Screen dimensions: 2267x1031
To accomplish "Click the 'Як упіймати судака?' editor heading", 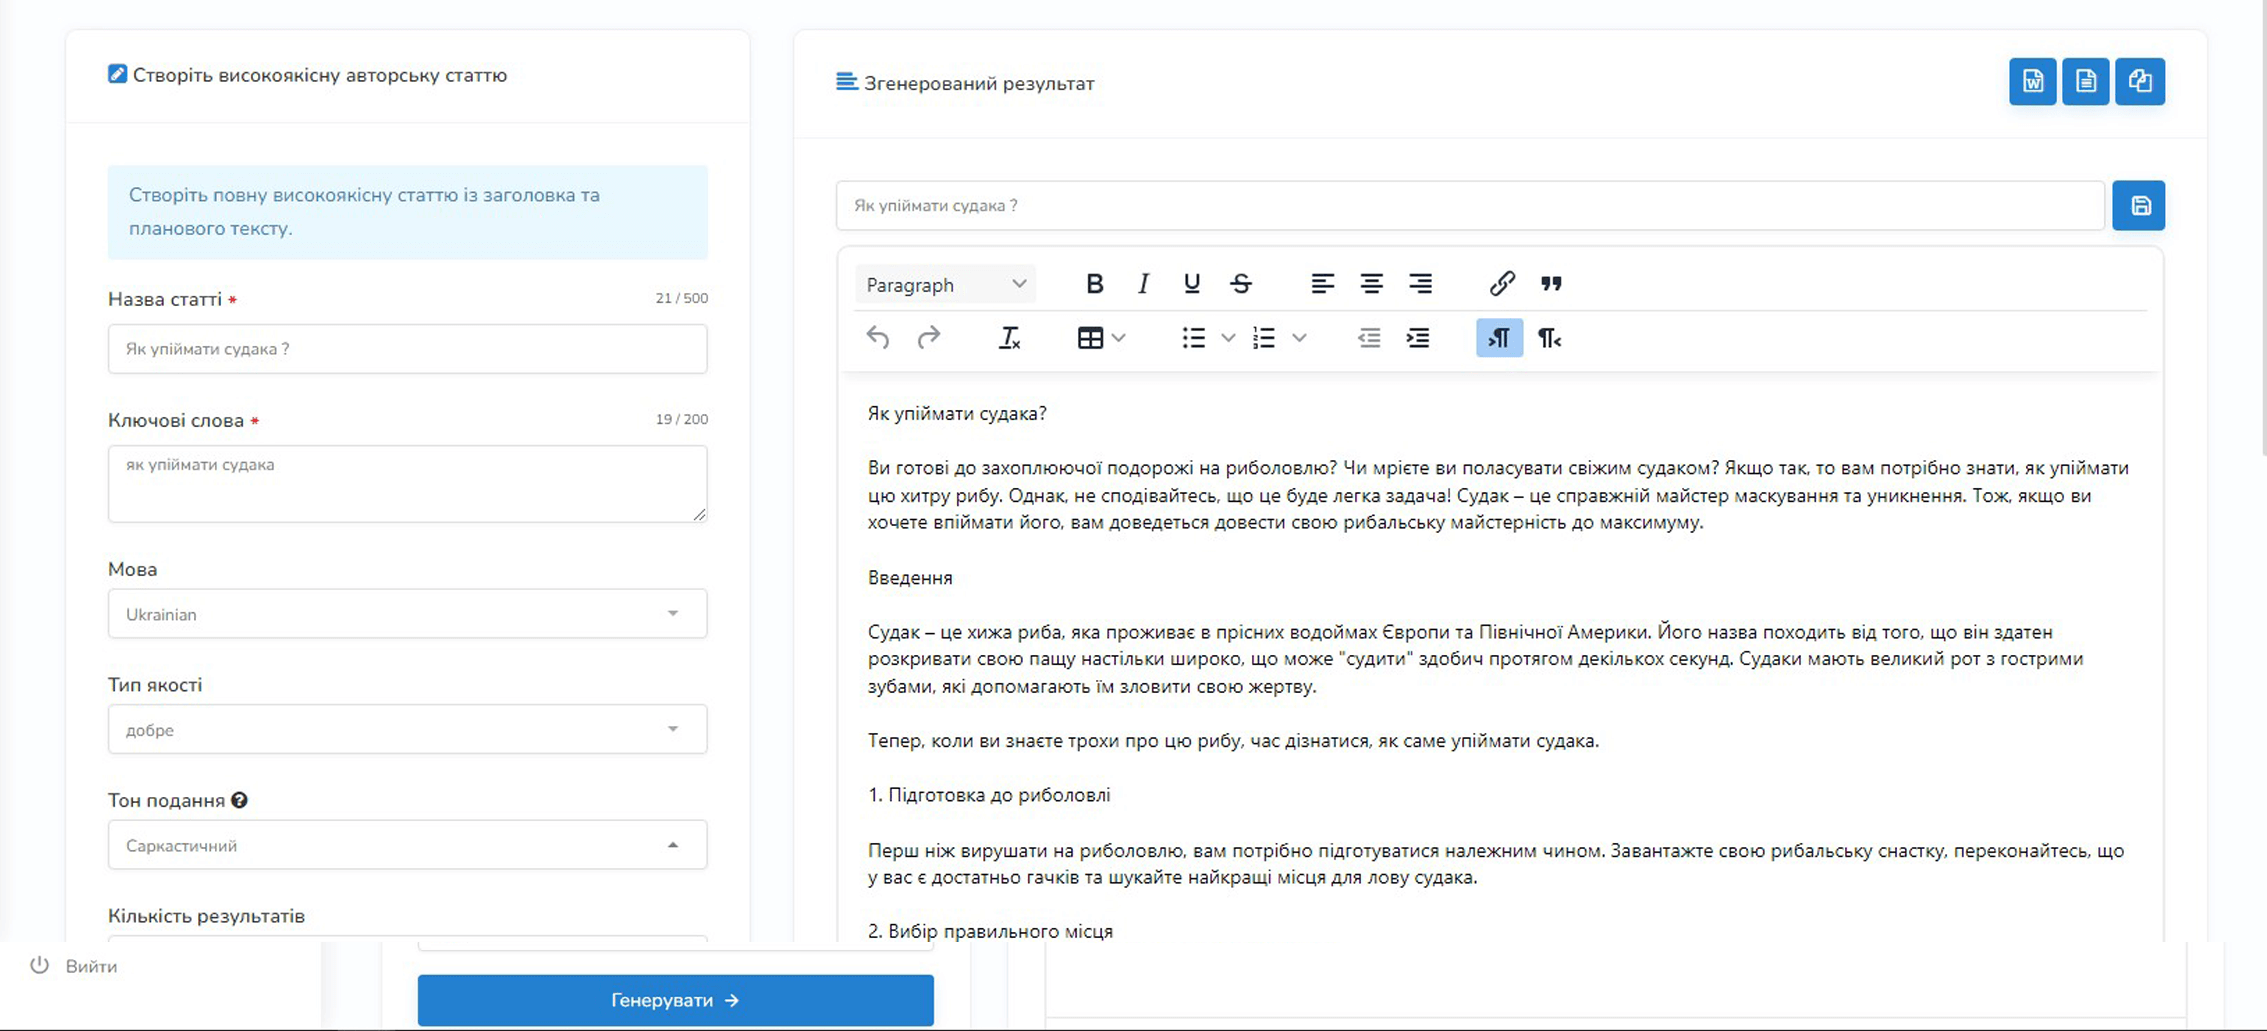I will (957, 413).
